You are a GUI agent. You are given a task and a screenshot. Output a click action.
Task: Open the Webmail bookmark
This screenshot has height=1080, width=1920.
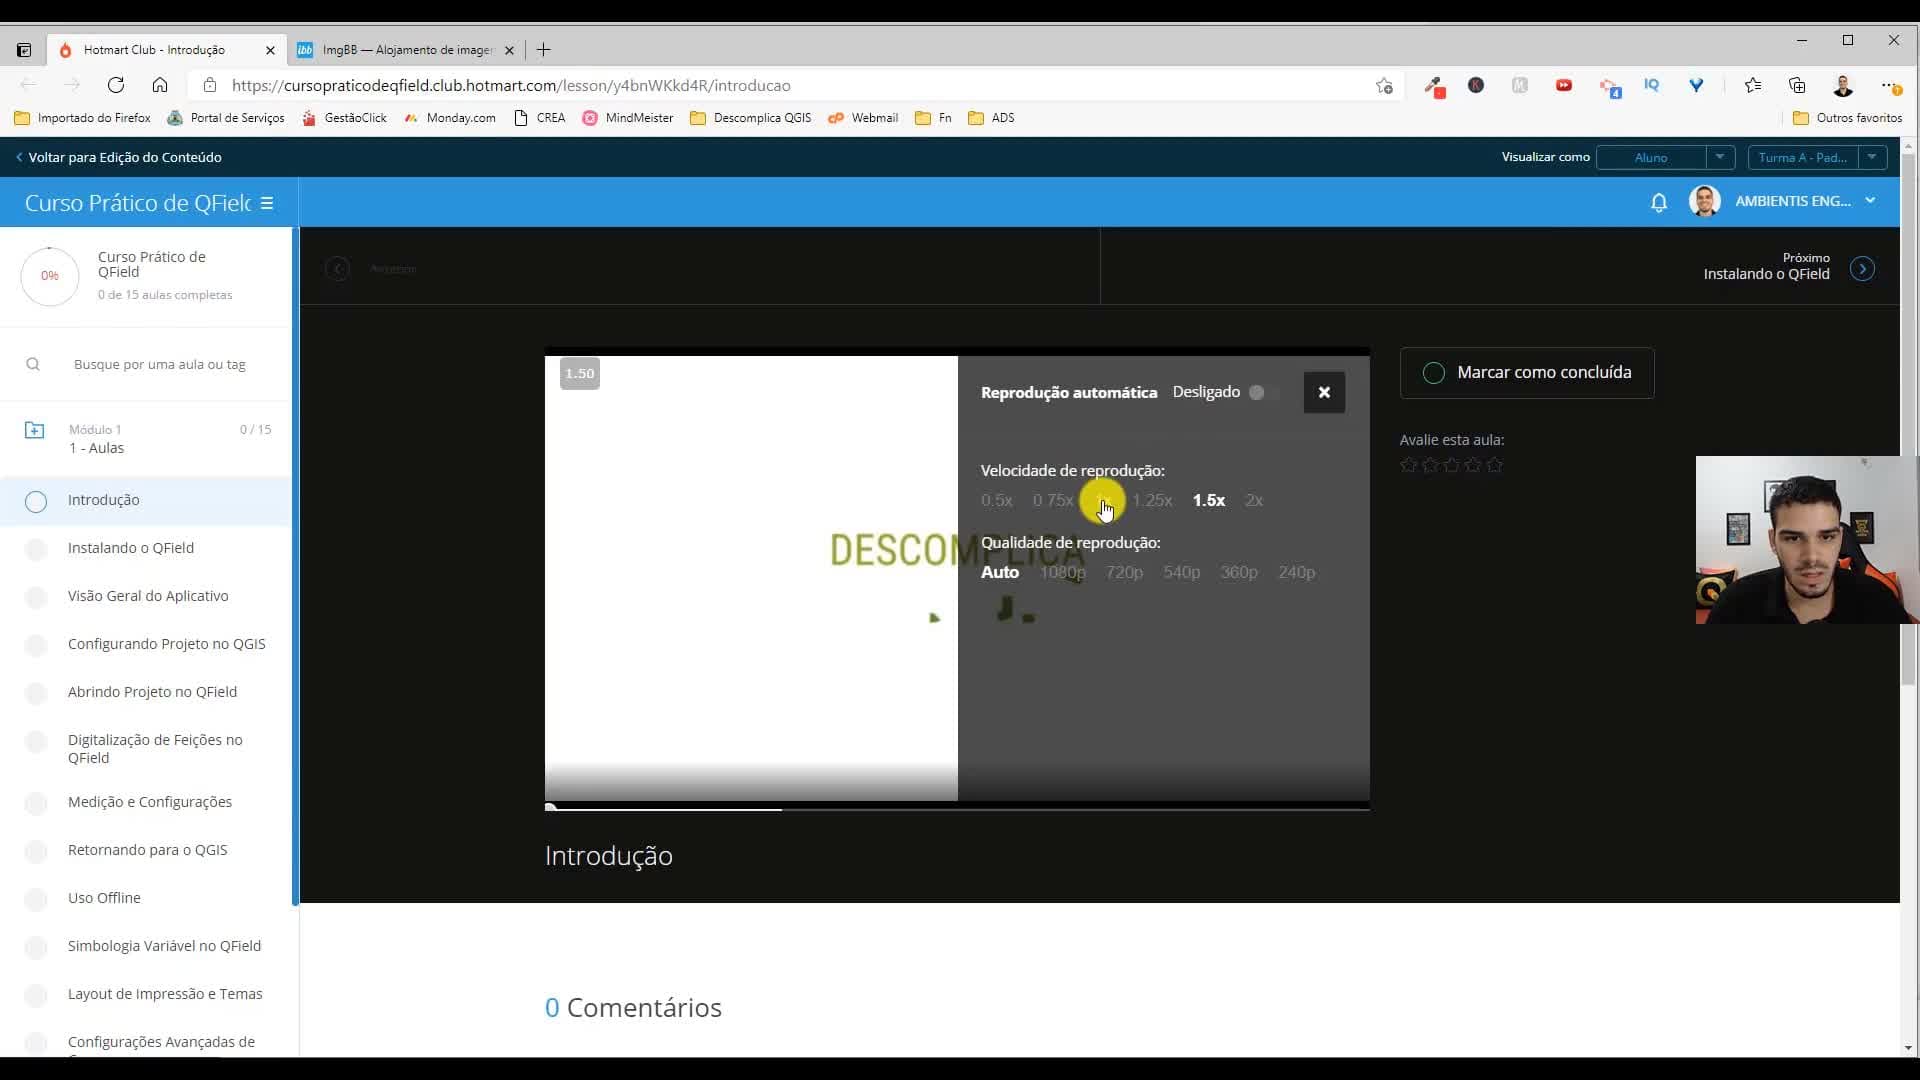point(863,118)
